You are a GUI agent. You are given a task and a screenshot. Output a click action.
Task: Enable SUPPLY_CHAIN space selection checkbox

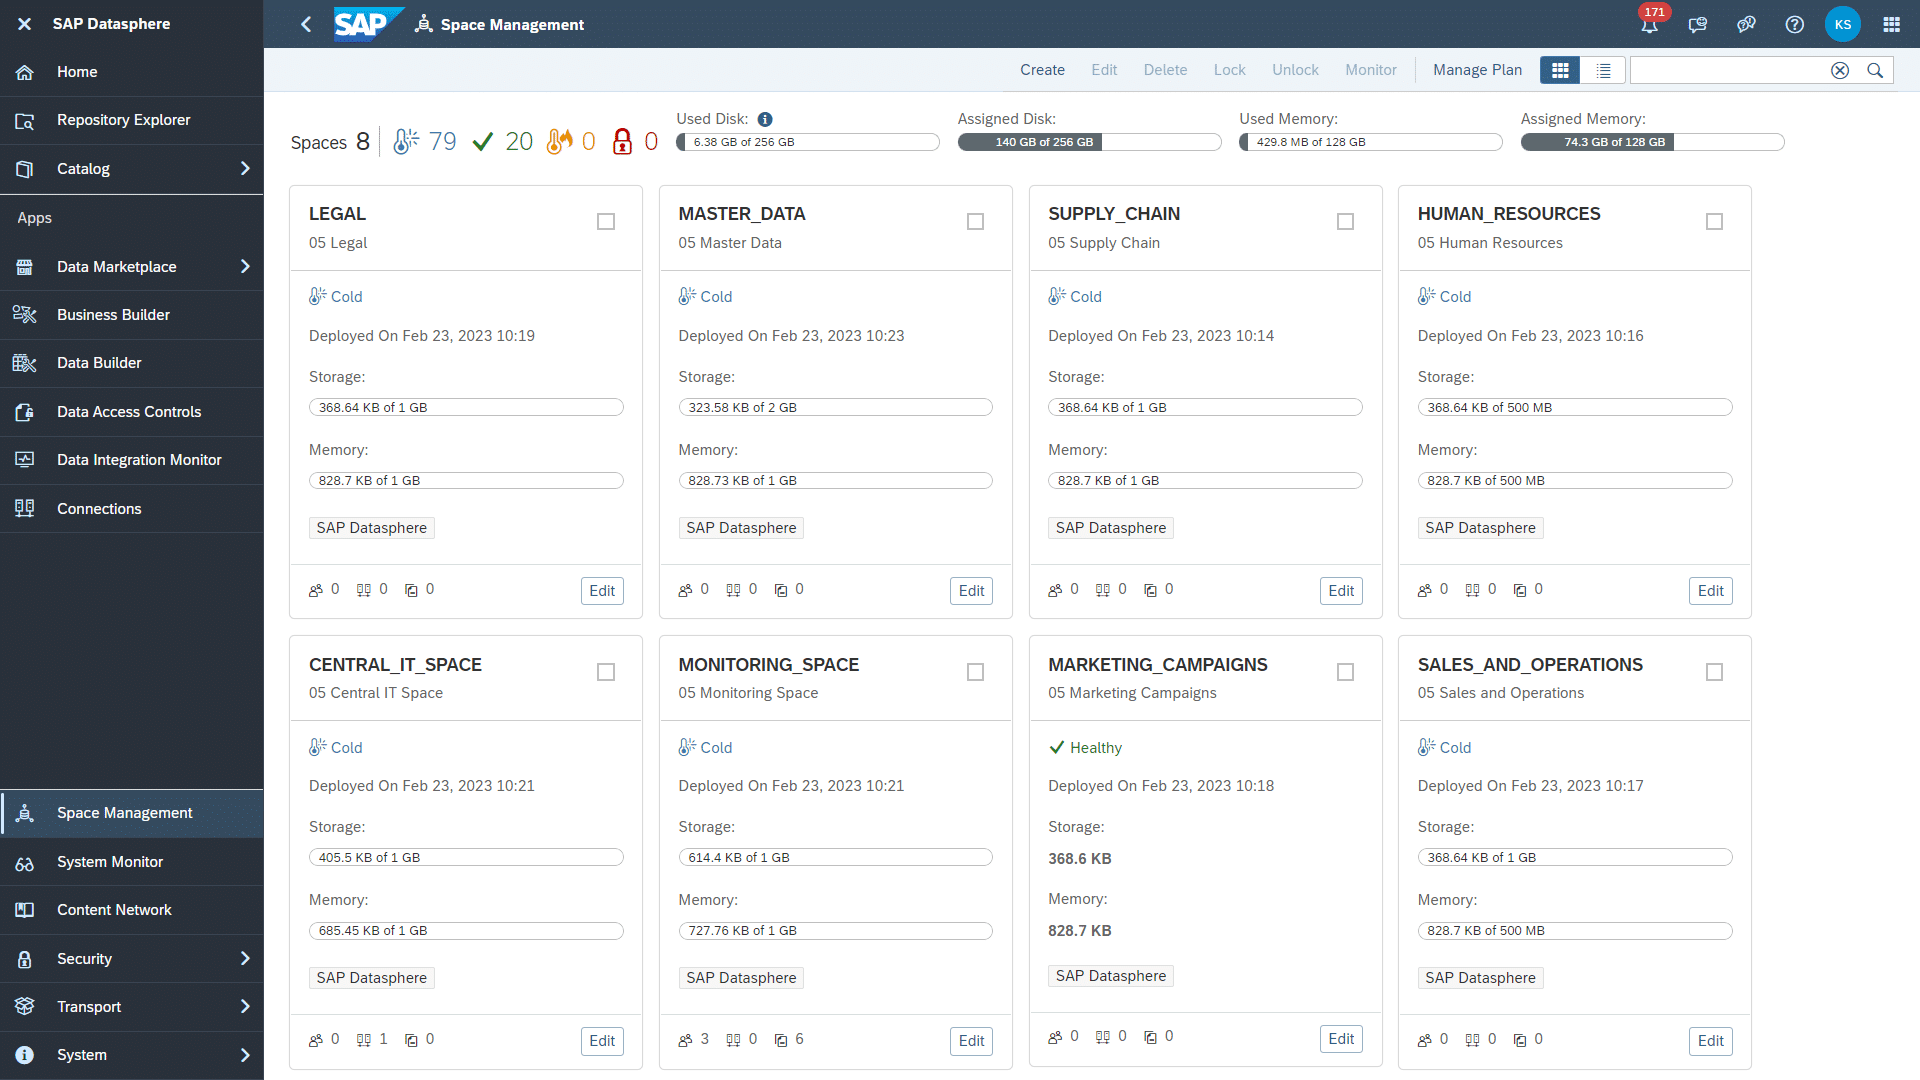tap(1344, 222)
